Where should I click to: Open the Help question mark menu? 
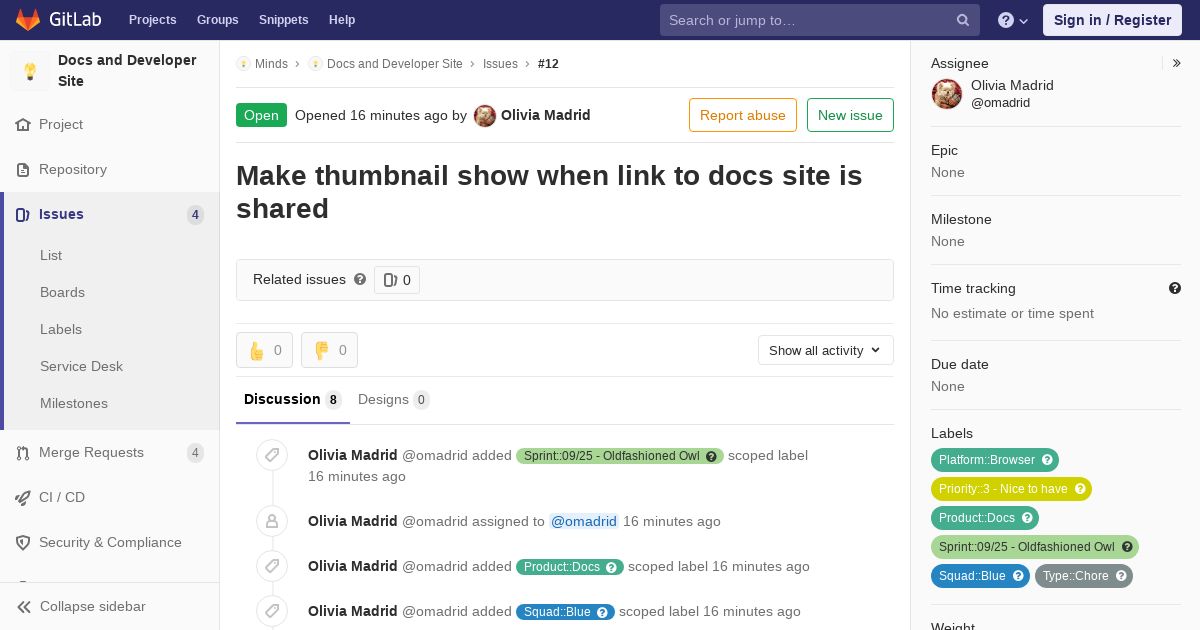[1013, 20]
